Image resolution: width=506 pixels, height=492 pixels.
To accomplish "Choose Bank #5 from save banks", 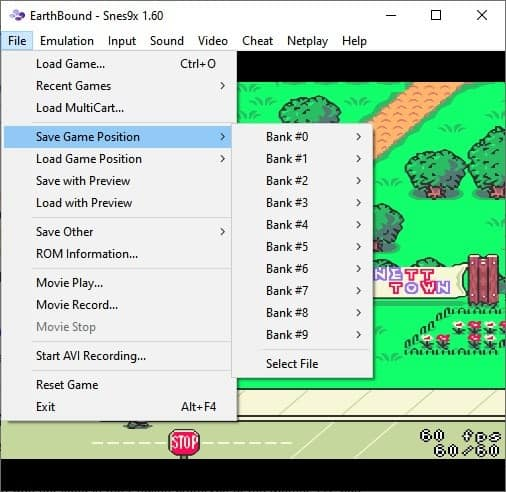I will (303, 247).
